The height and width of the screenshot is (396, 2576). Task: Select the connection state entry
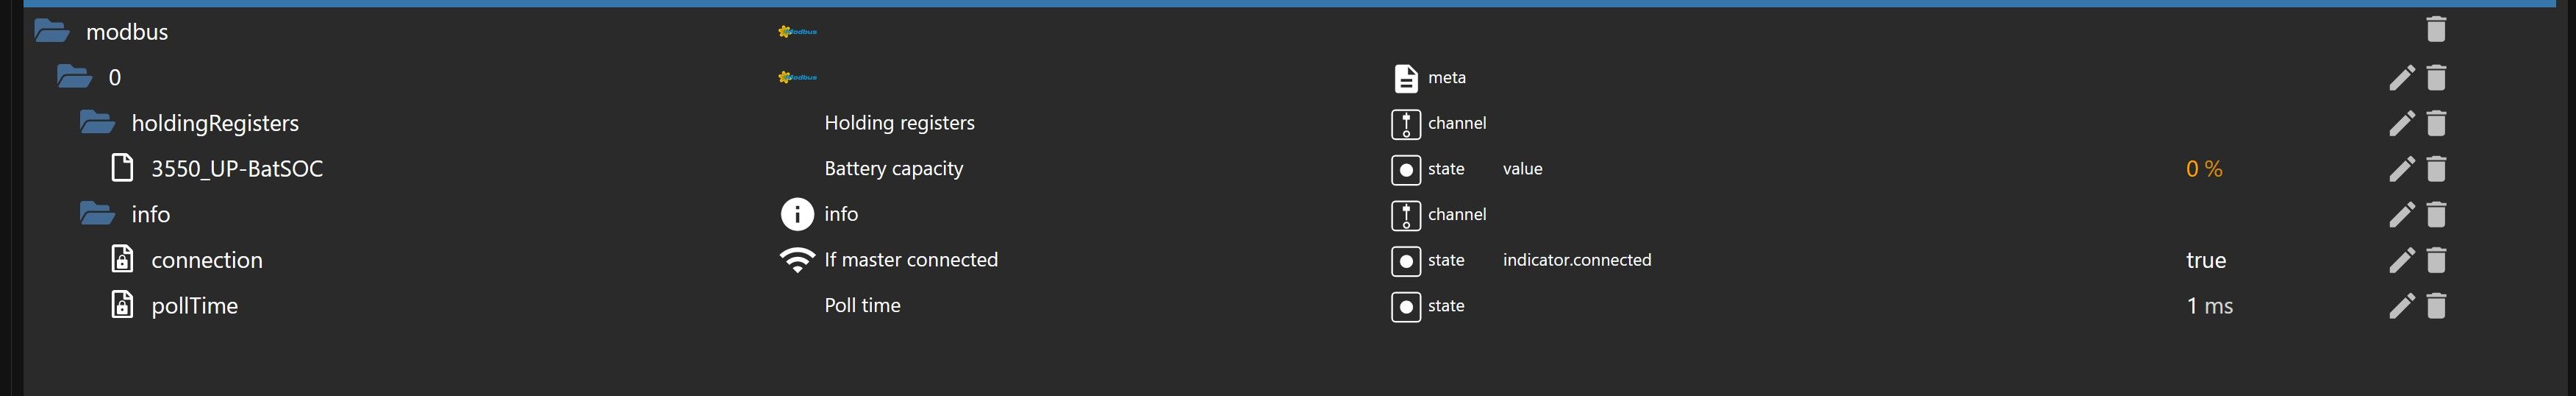(x=206, y=261)
